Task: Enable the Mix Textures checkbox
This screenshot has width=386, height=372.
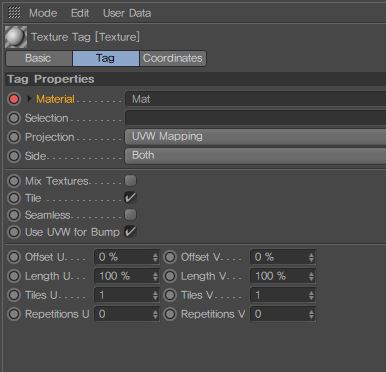Action: pos(130,180)
